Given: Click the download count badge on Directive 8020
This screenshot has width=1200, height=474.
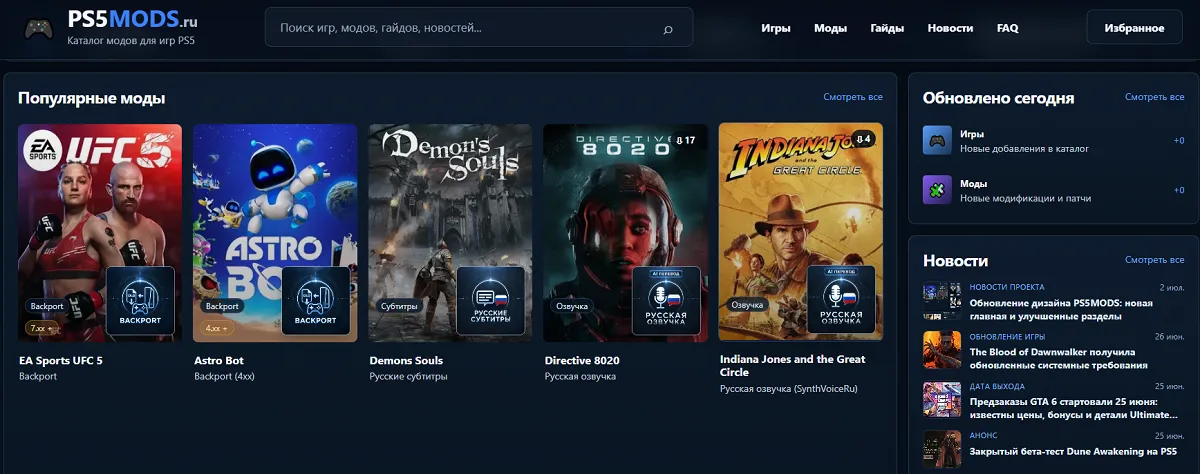Looking at the screenshot, I should [686, 139].
